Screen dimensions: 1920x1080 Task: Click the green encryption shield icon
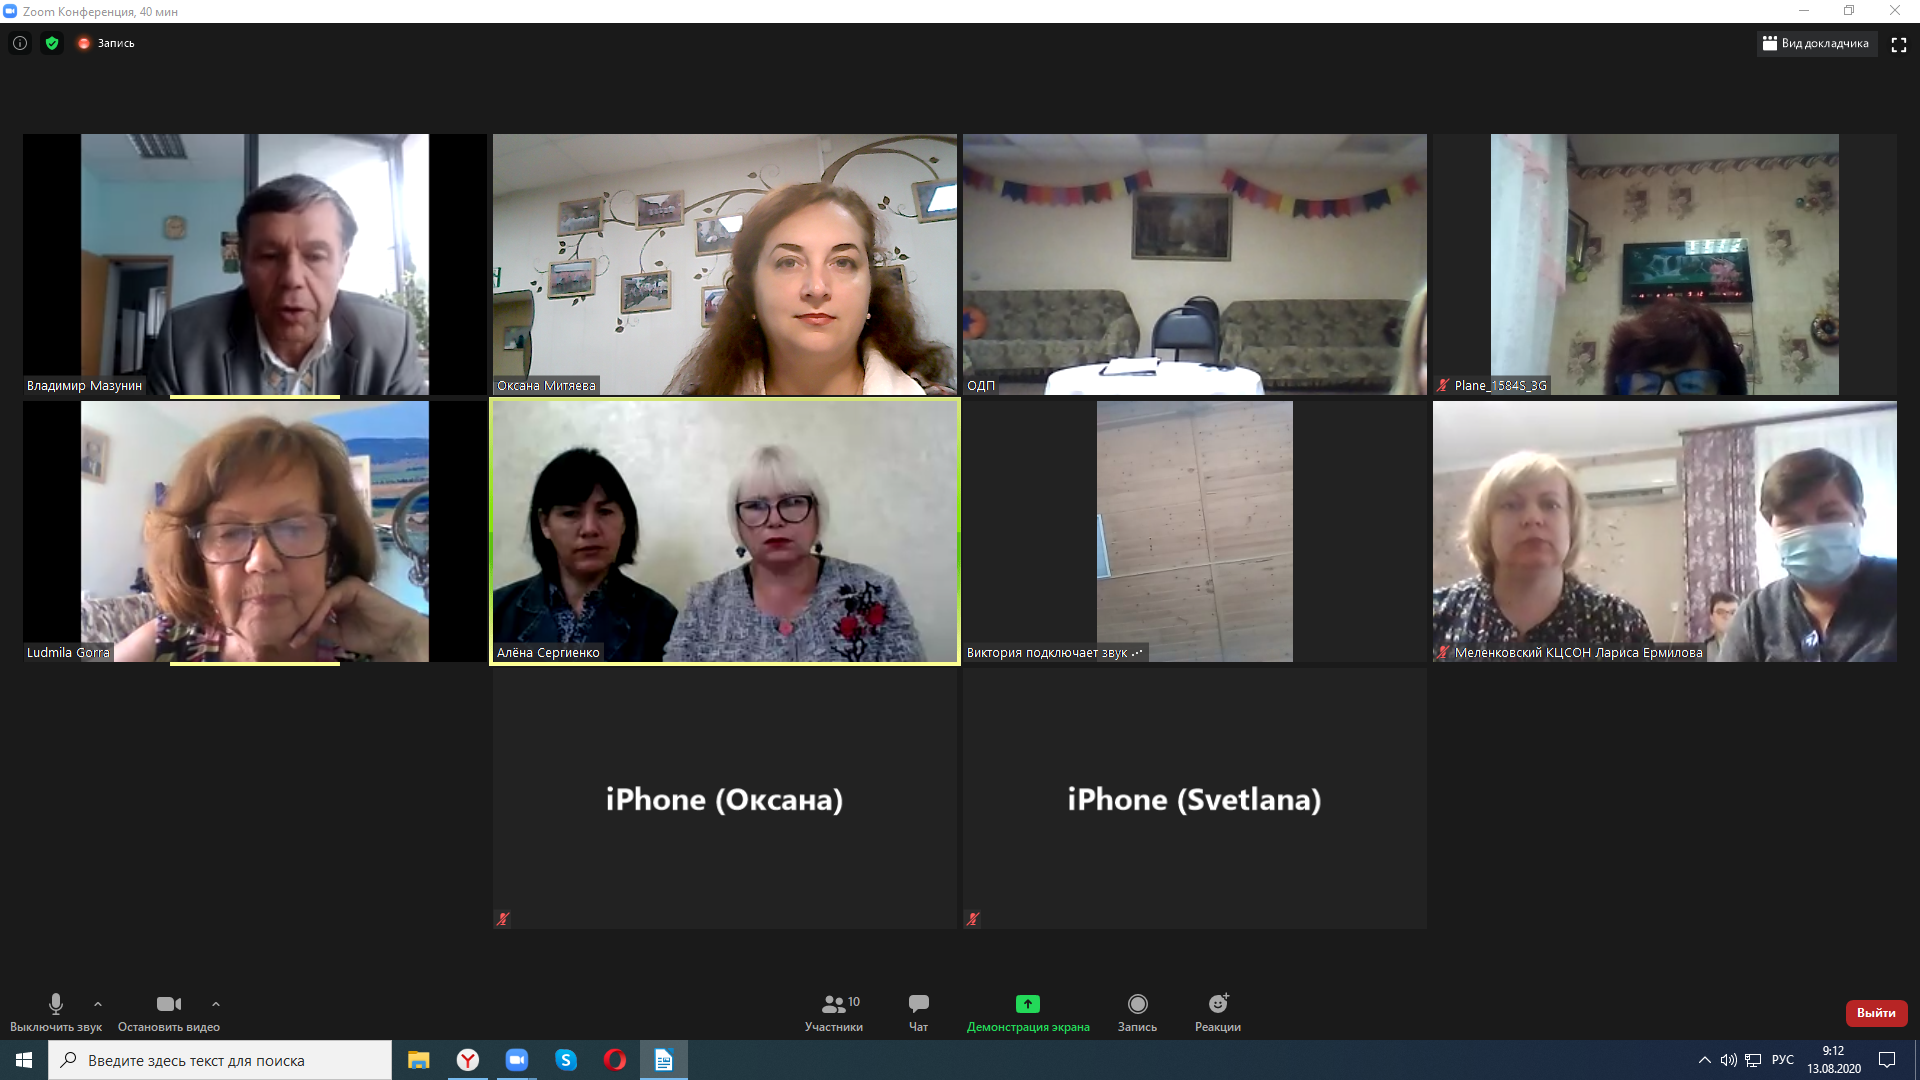click(x=52, y=43)
